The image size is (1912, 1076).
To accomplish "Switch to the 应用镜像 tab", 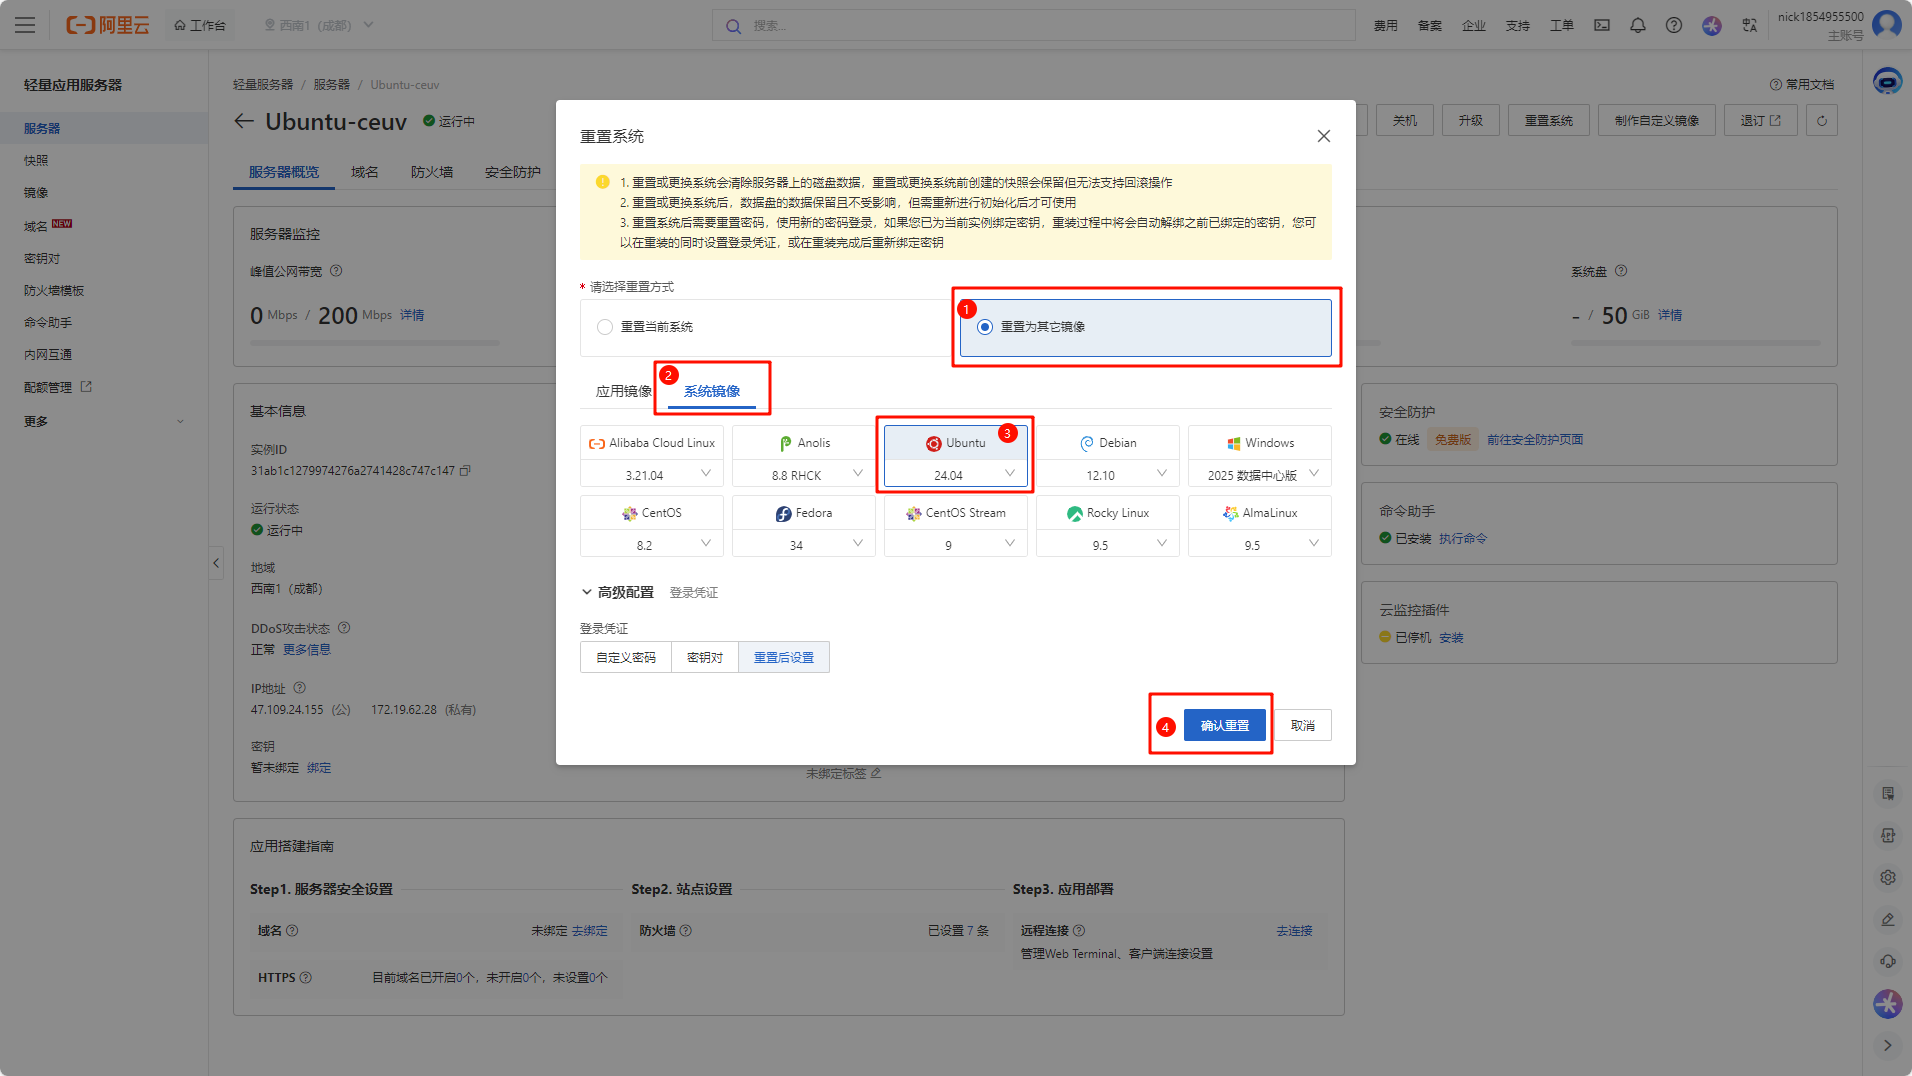I will (622, 391).
